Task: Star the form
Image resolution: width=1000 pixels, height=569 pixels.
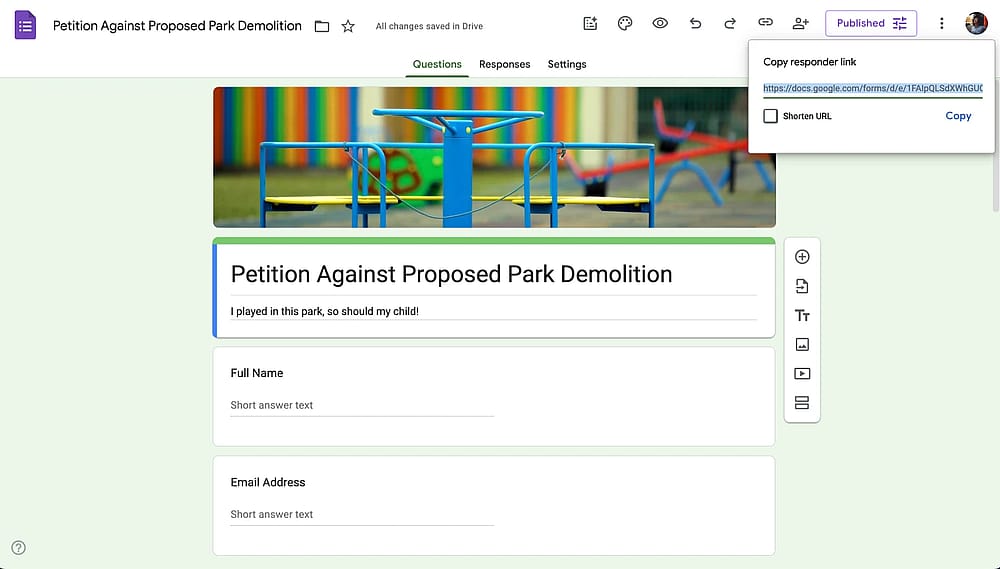Action: click(348, 26)
